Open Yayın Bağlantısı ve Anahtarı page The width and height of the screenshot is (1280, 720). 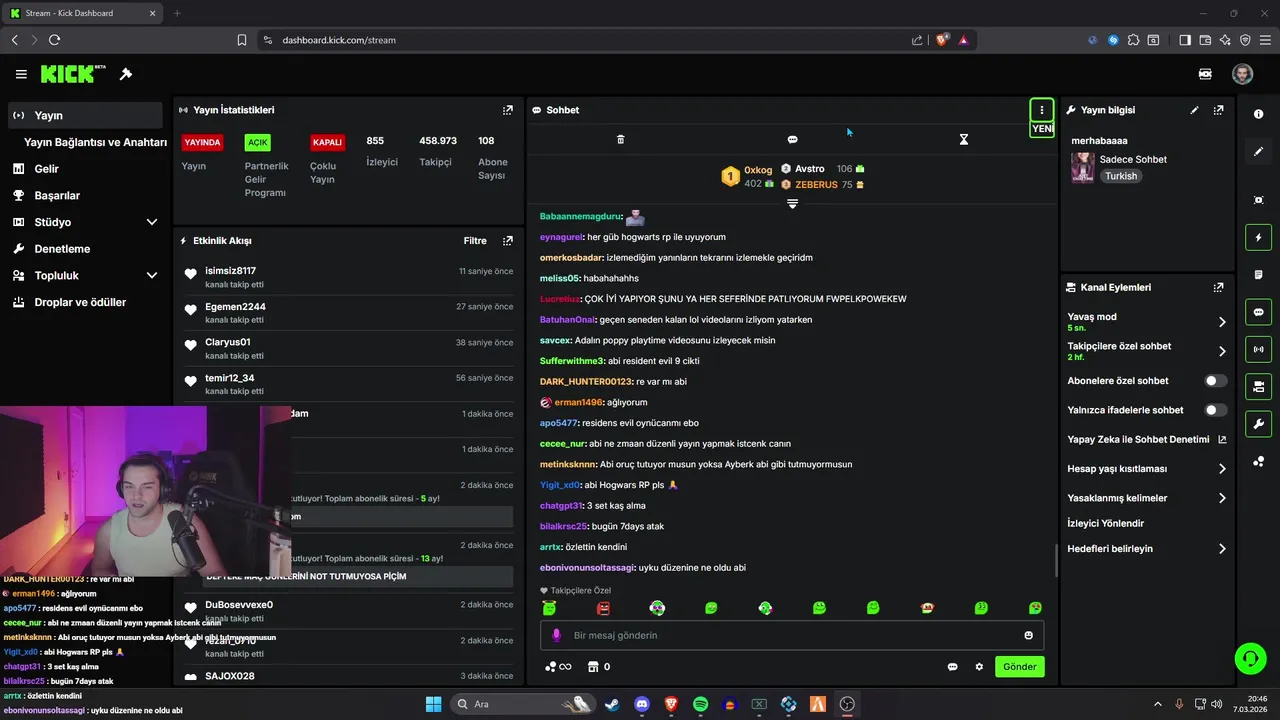(x=95, y=142)
